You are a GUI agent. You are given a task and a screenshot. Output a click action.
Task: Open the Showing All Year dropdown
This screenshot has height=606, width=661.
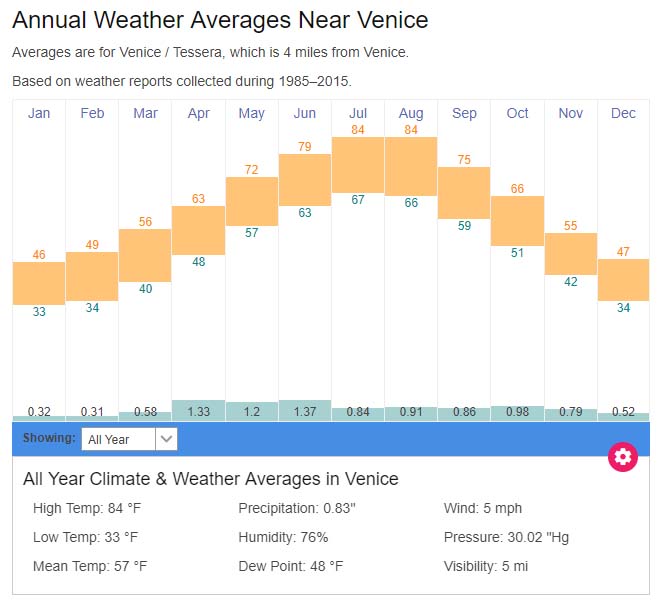(x=119, y=439)
